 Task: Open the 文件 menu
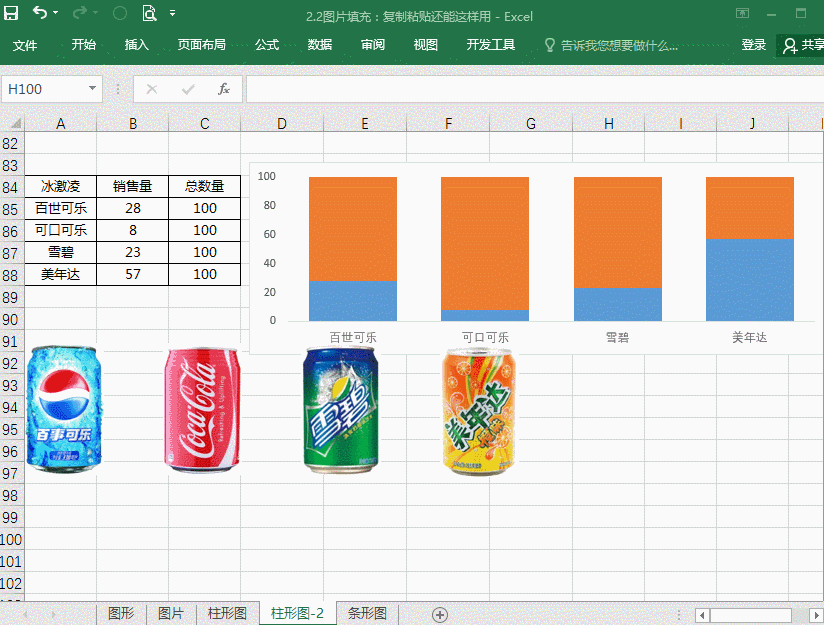point(25,45)
